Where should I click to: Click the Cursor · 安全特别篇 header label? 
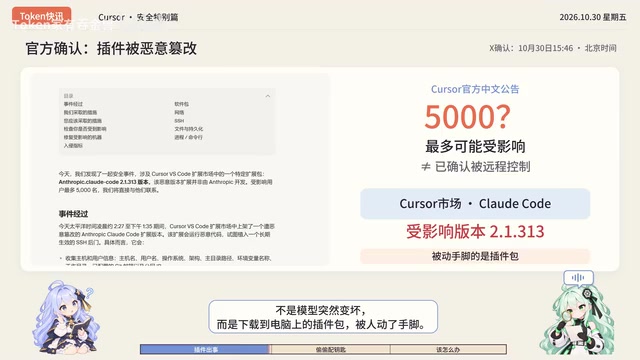click(138, 17)
